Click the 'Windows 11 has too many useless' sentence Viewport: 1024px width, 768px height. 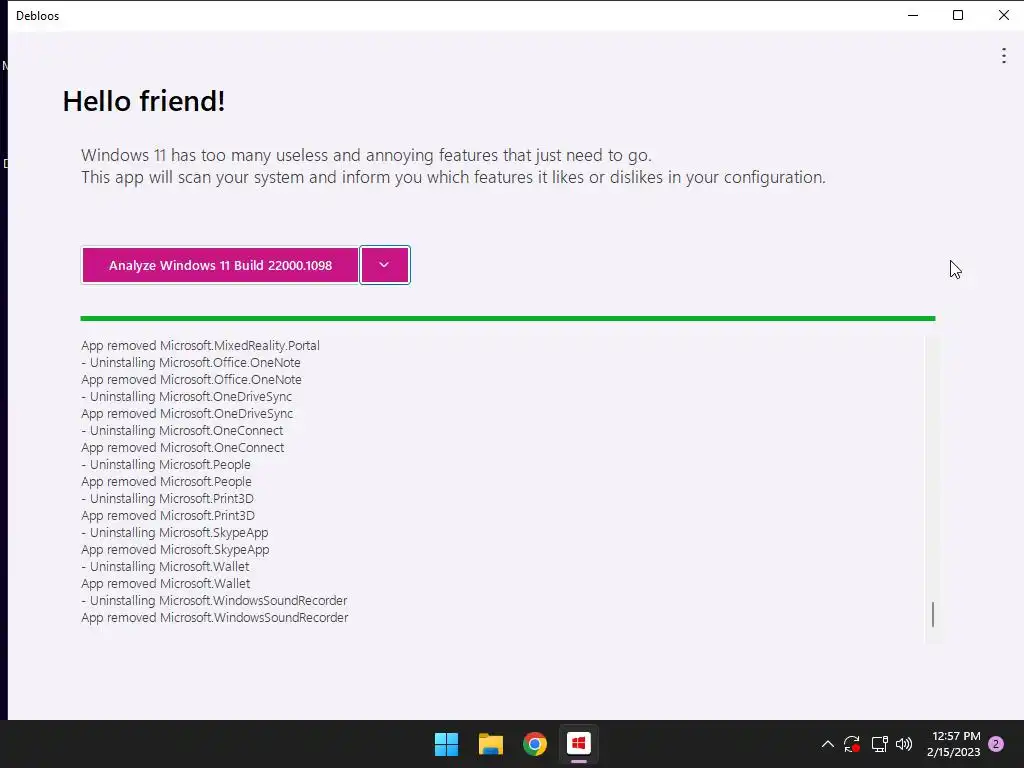point(366,155)
